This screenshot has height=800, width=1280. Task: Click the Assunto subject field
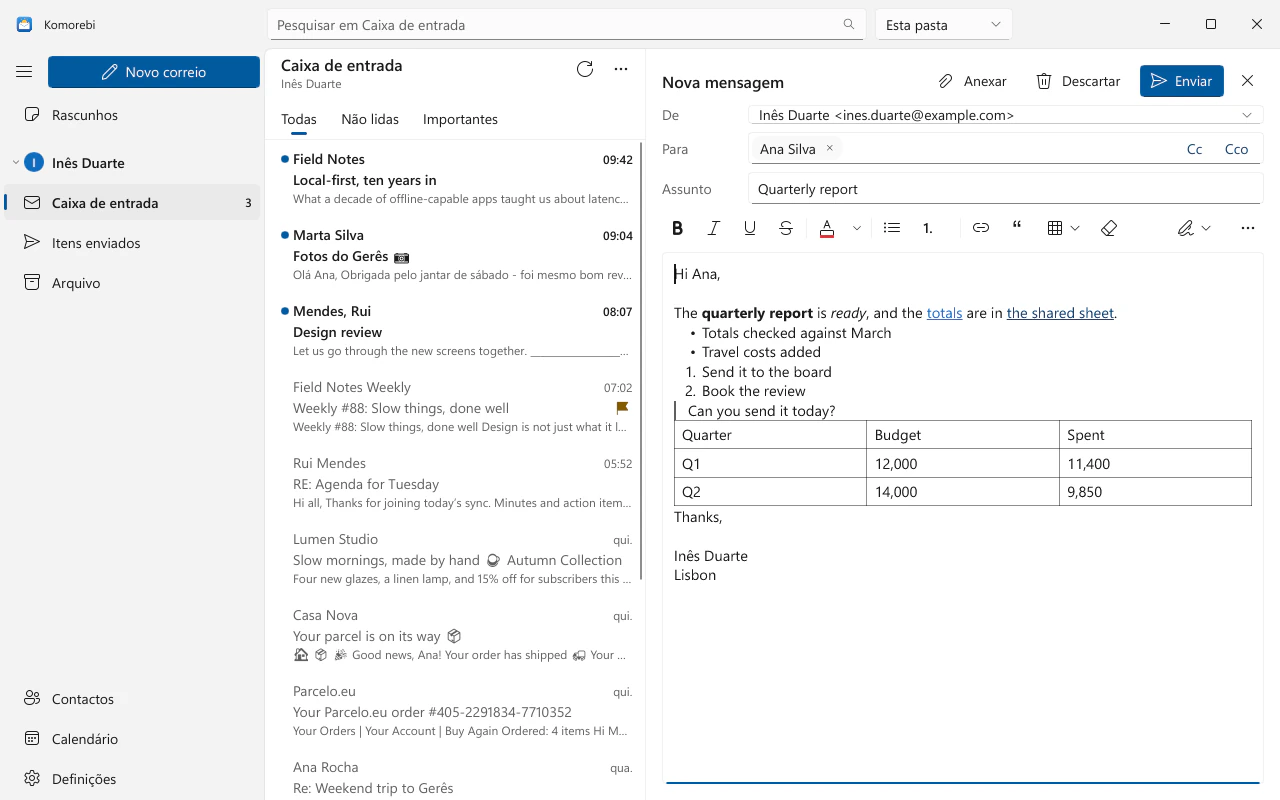1005,189
